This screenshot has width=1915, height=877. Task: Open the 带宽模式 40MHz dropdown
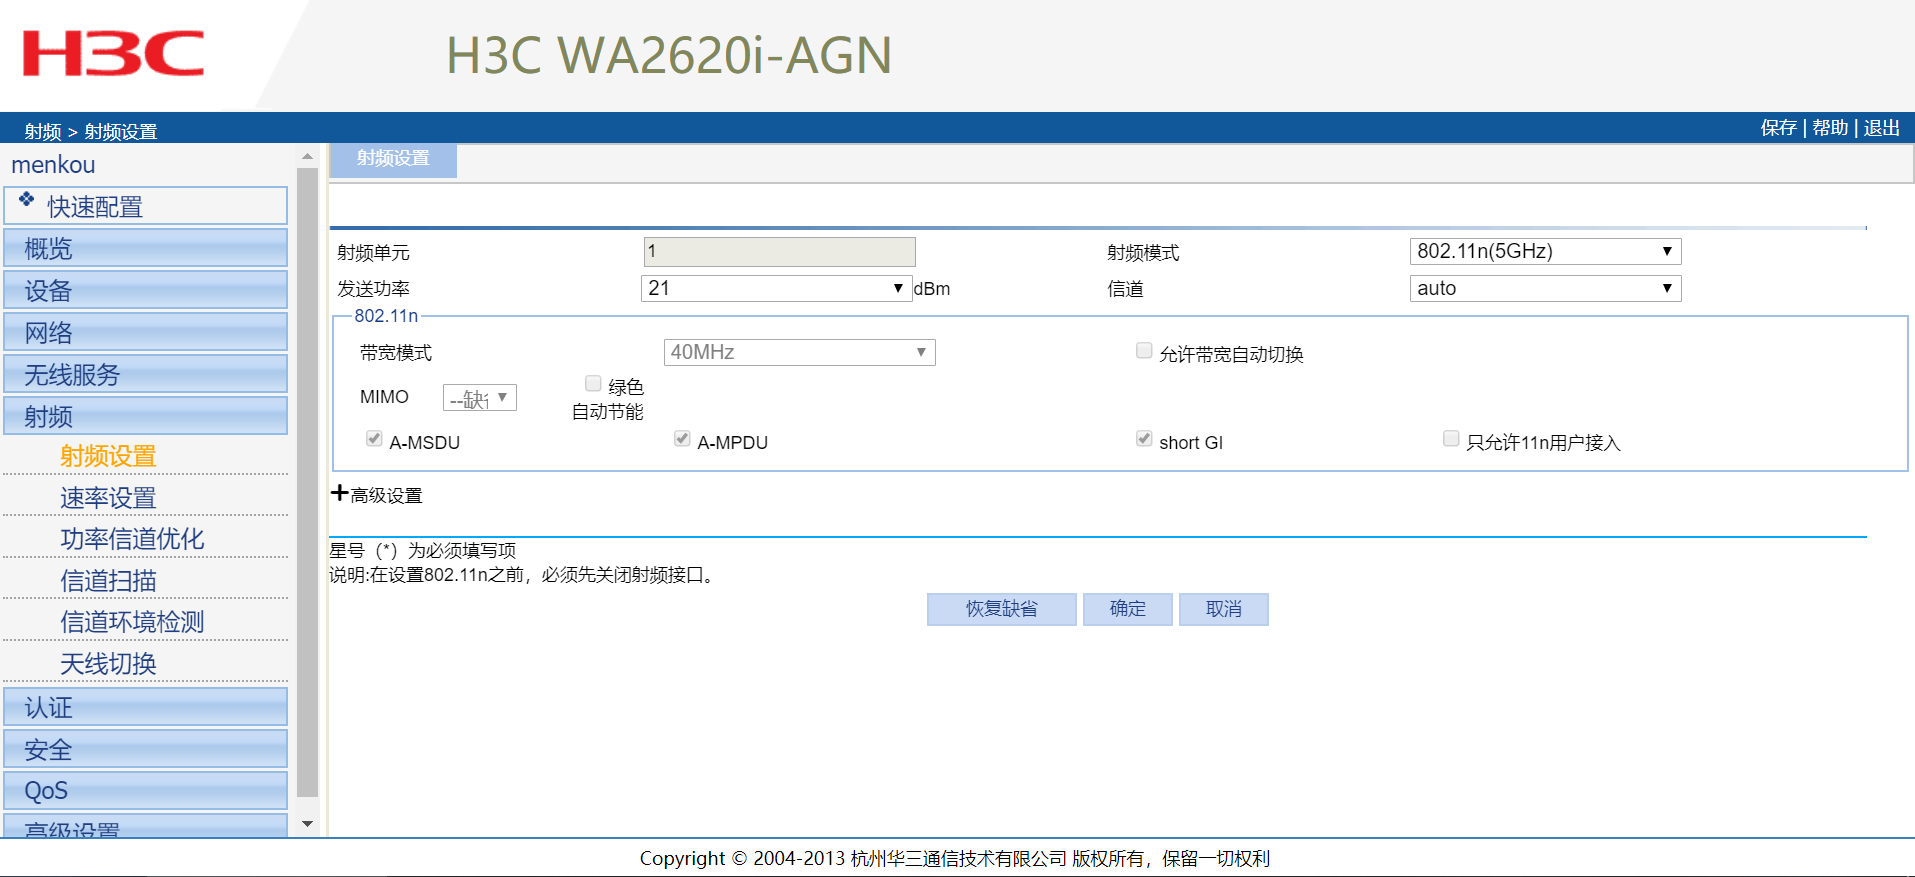click(x=799, y=352)
